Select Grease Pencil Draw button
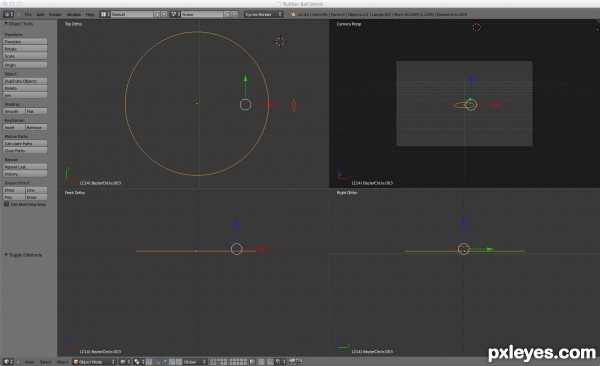 14,190
